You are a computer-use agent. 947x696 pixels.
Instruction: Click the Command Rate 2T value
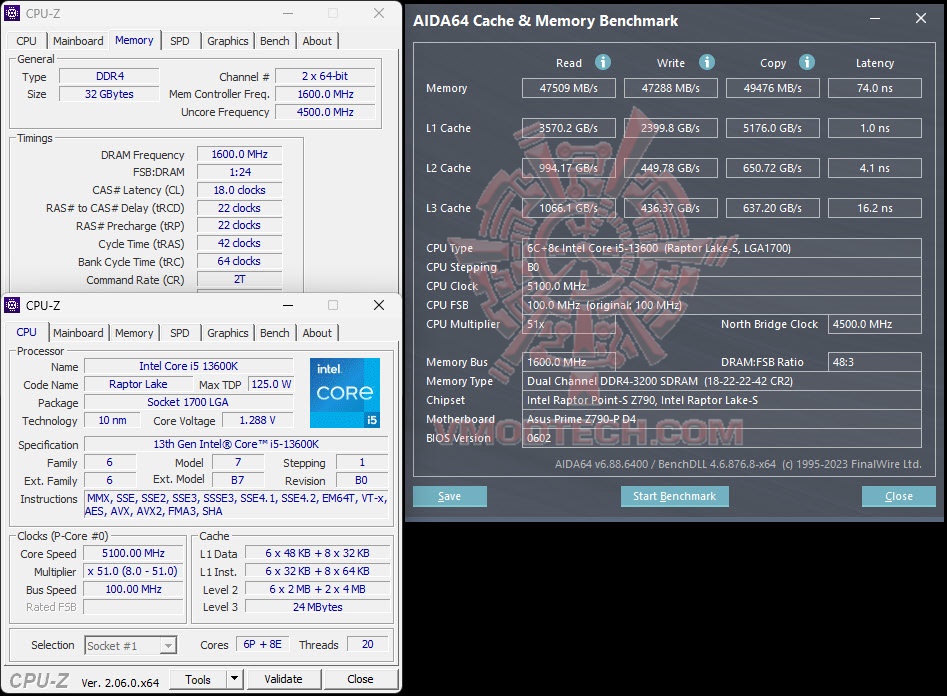click(x=239, y=279)
